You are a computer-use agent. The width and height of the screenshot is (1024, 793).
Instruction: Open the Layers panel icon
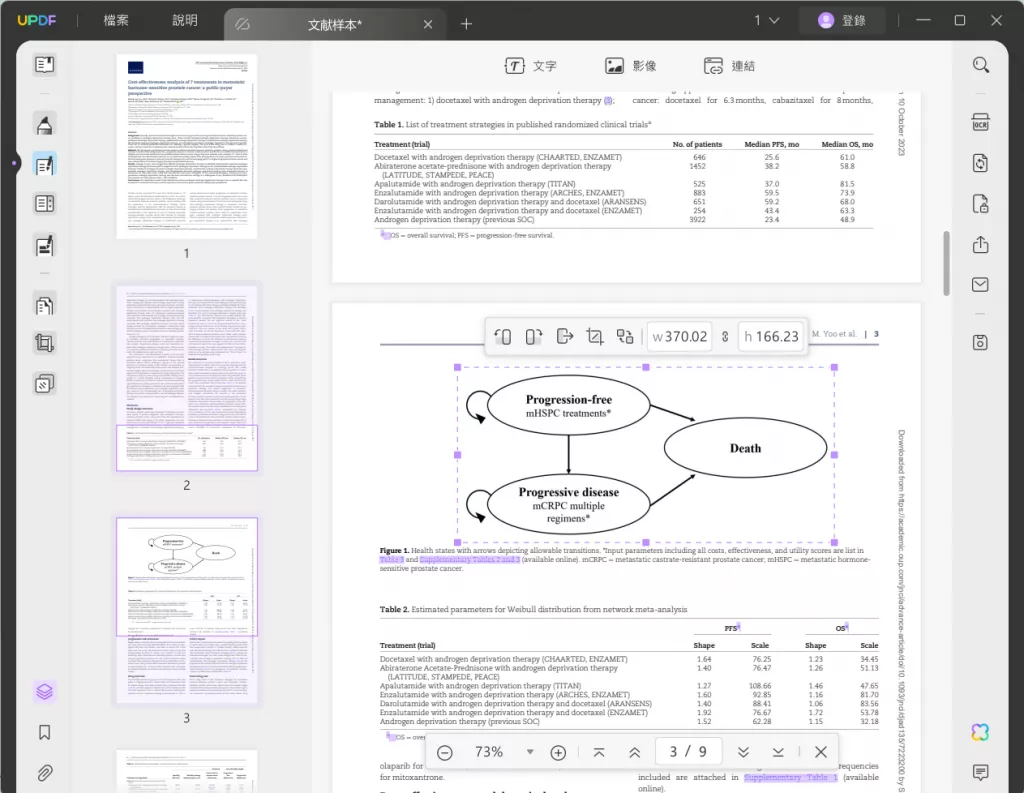[44, 691]
